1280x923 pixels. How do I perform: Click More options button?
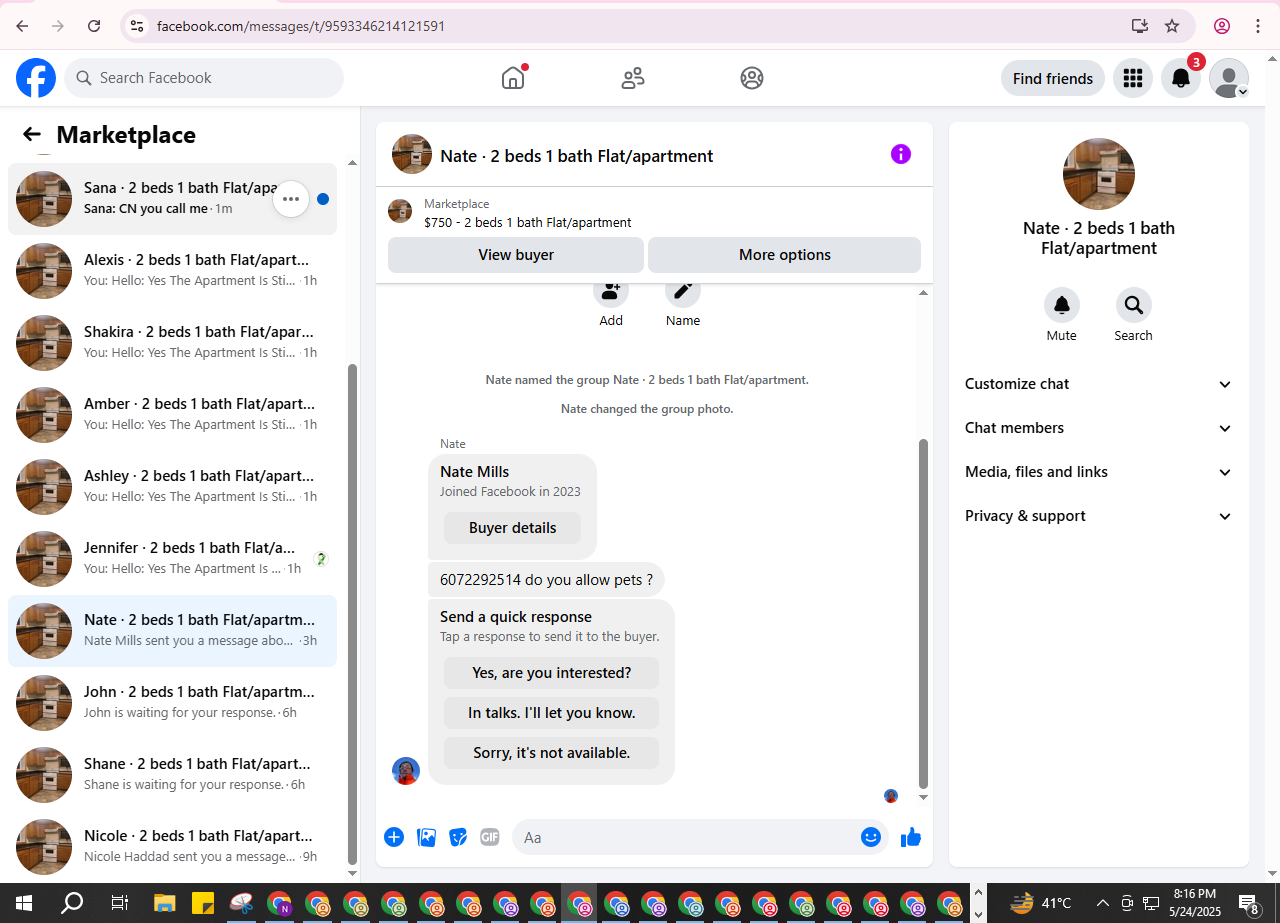click(785, 255)
